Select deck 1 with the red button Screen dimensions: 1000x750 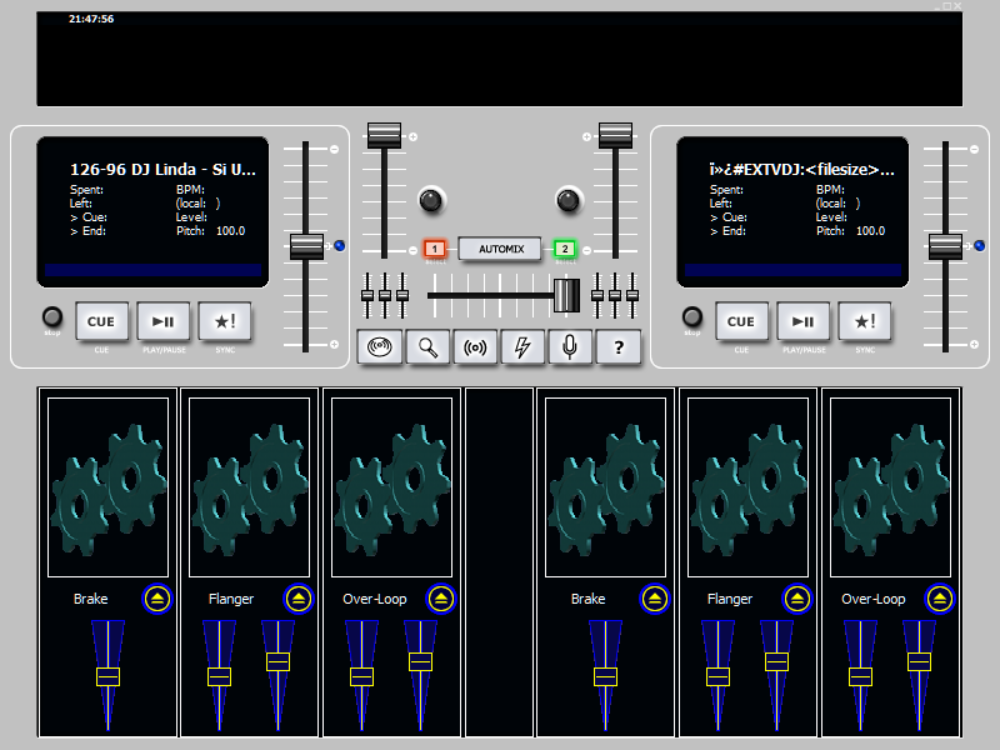(x=435, y=249)
